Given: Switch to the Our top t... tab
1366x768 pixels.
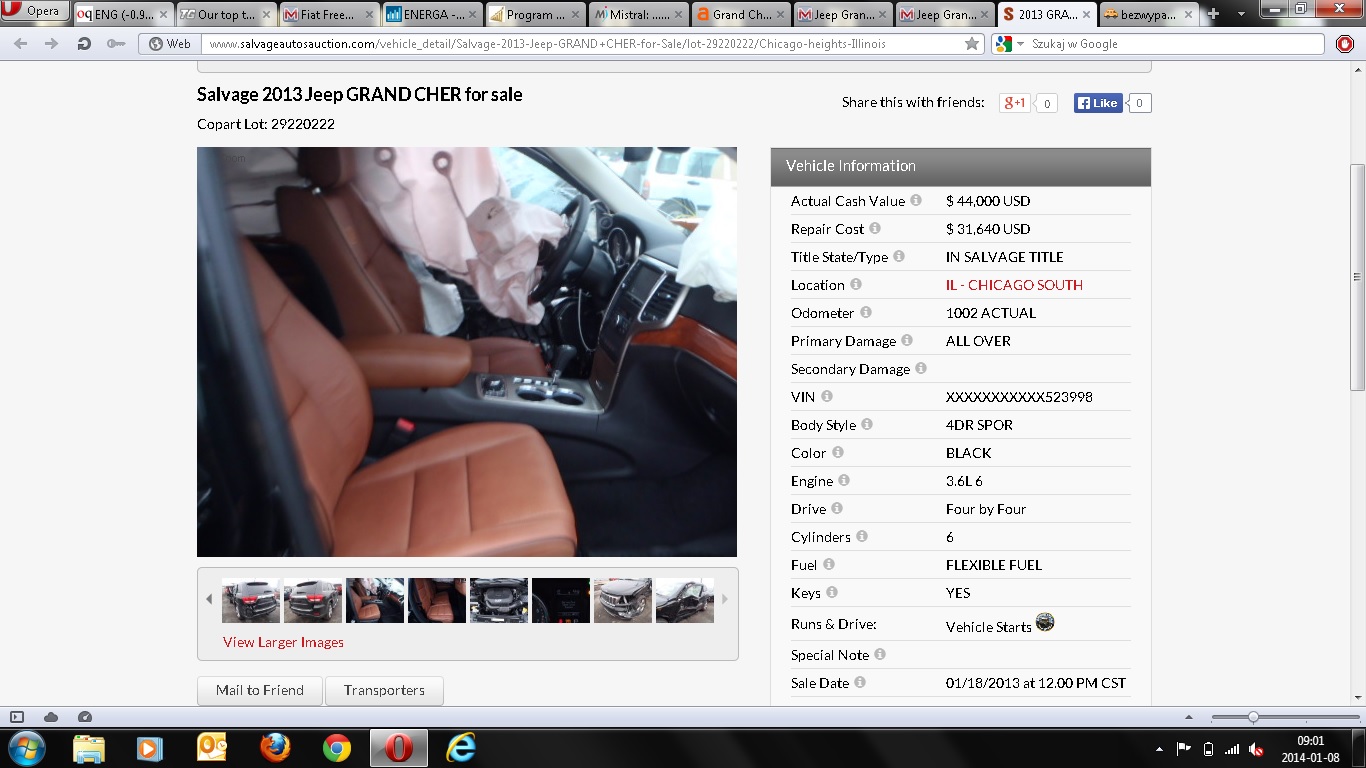Looking at the screenshot, I should pos(226,14).
